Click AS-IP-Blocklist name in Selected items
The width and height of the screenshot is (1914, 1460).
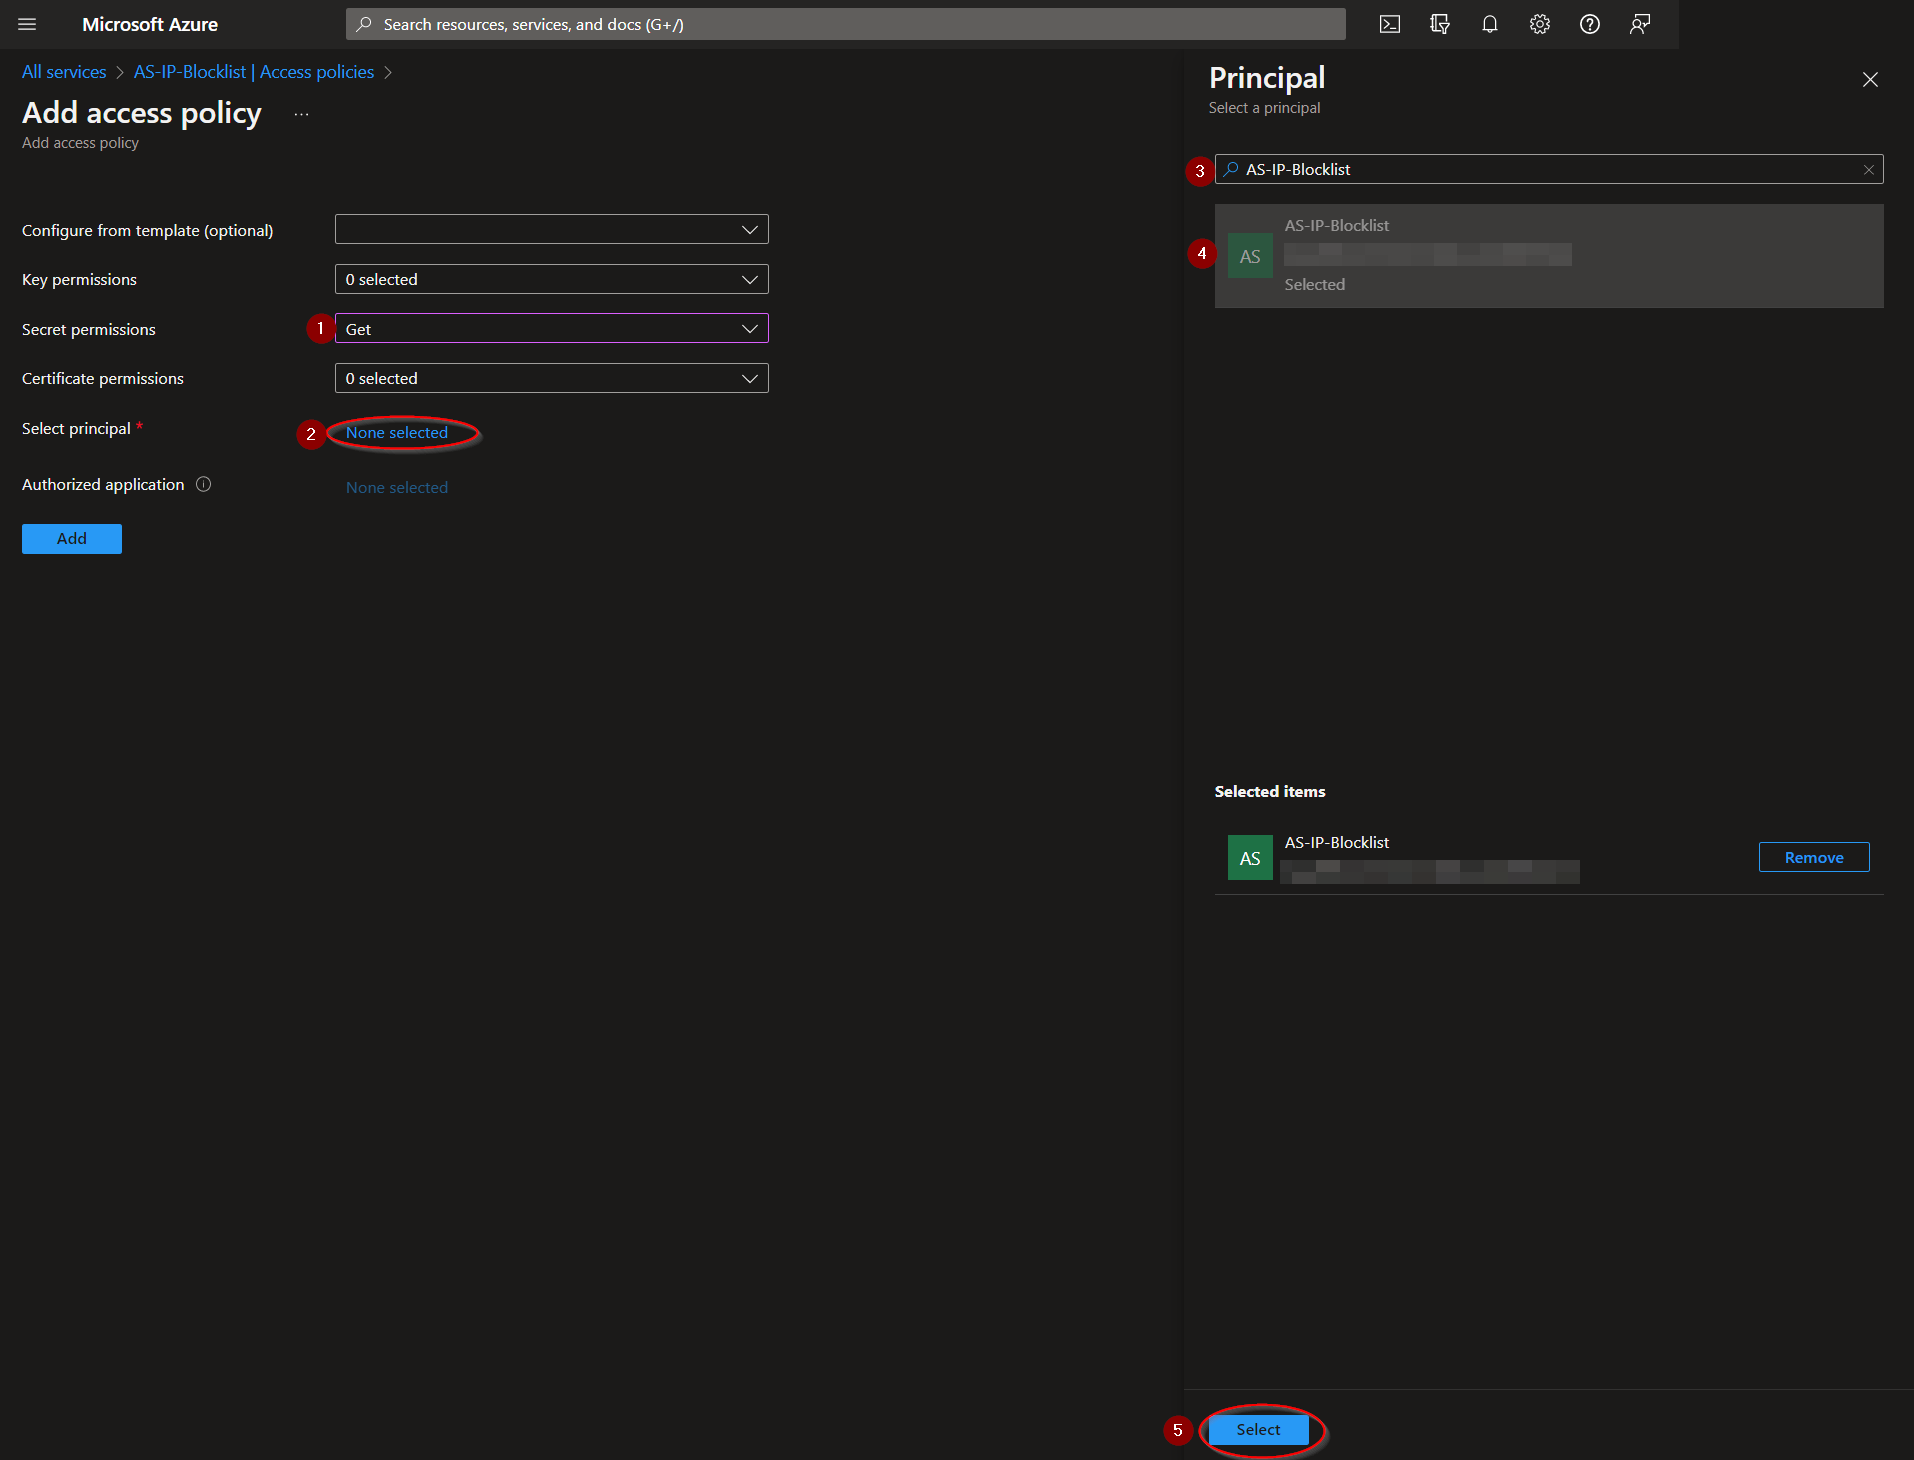[x=1337, y=842]
